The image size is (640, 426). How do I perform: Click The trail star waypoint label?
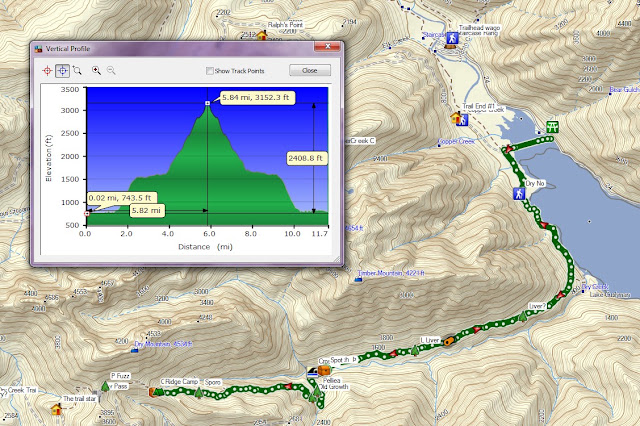click(x=80, y=399)
